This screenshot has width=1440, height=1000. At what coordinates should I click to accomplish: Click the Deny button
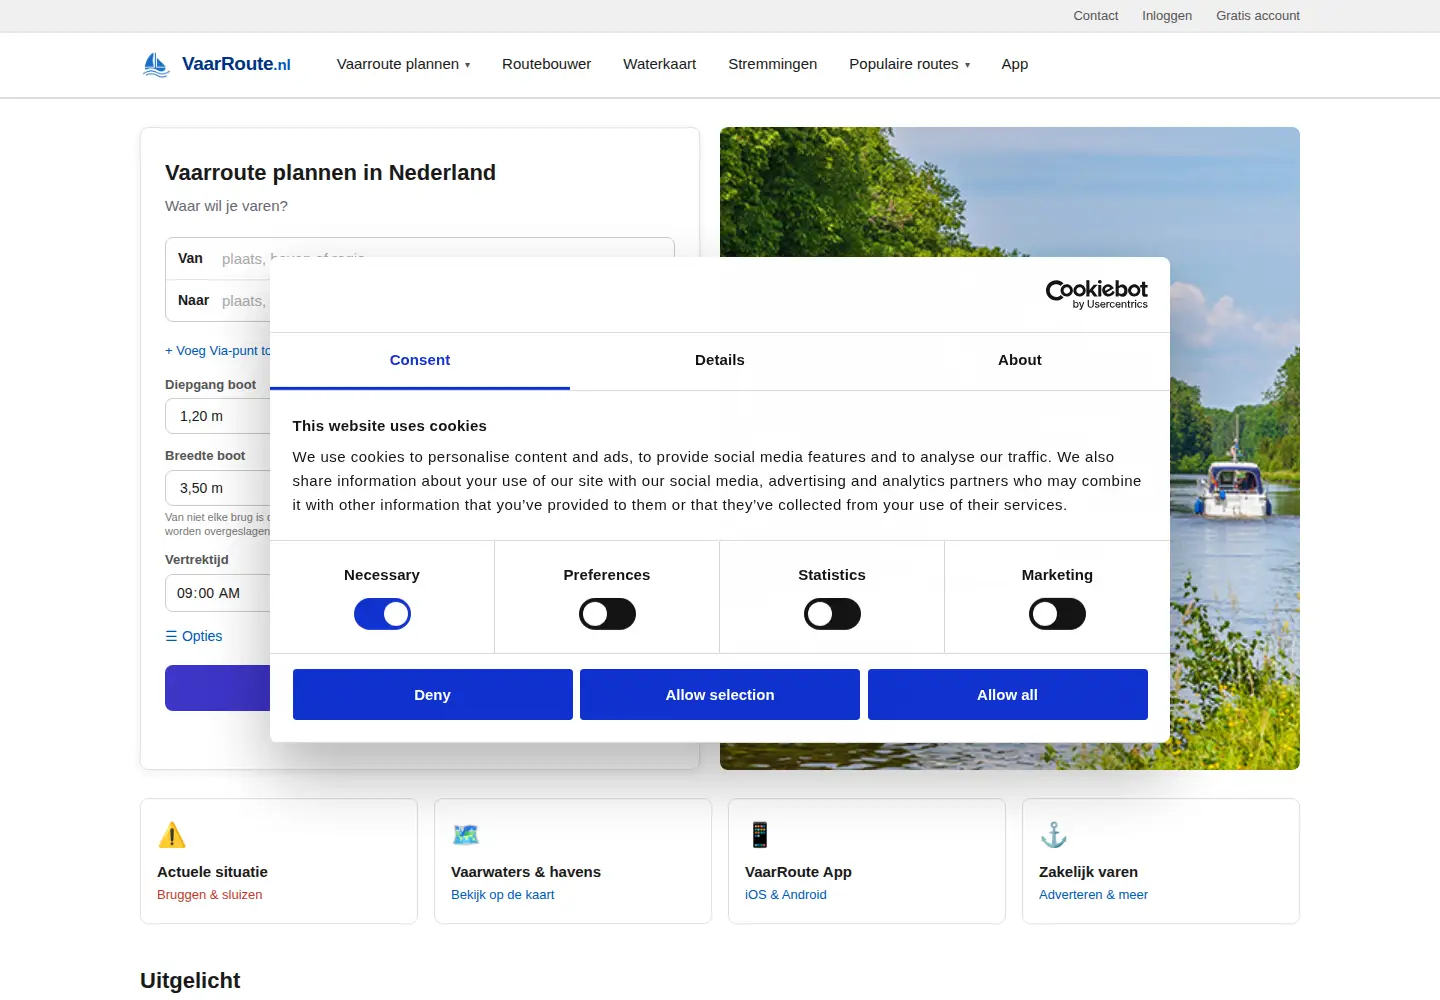(432, 694)
